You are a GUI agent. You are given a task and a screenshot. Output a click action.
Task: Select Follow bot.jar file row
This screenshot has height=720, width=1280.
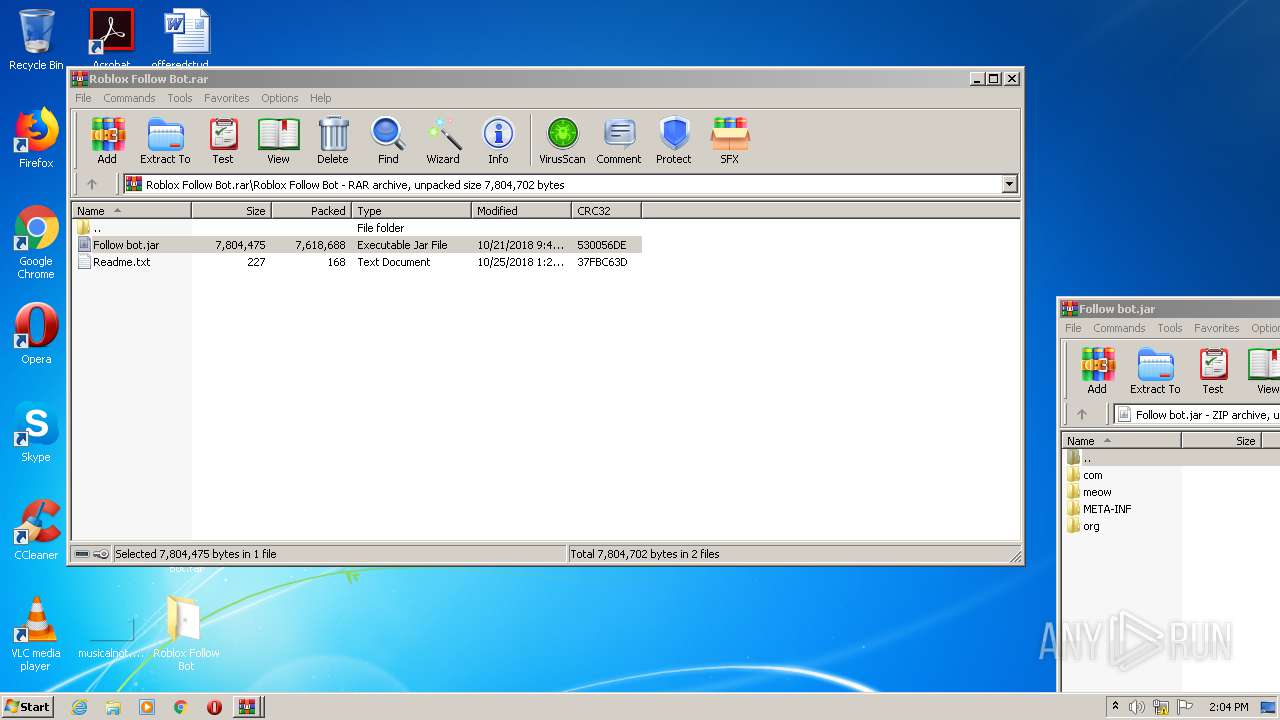point(357,245)
